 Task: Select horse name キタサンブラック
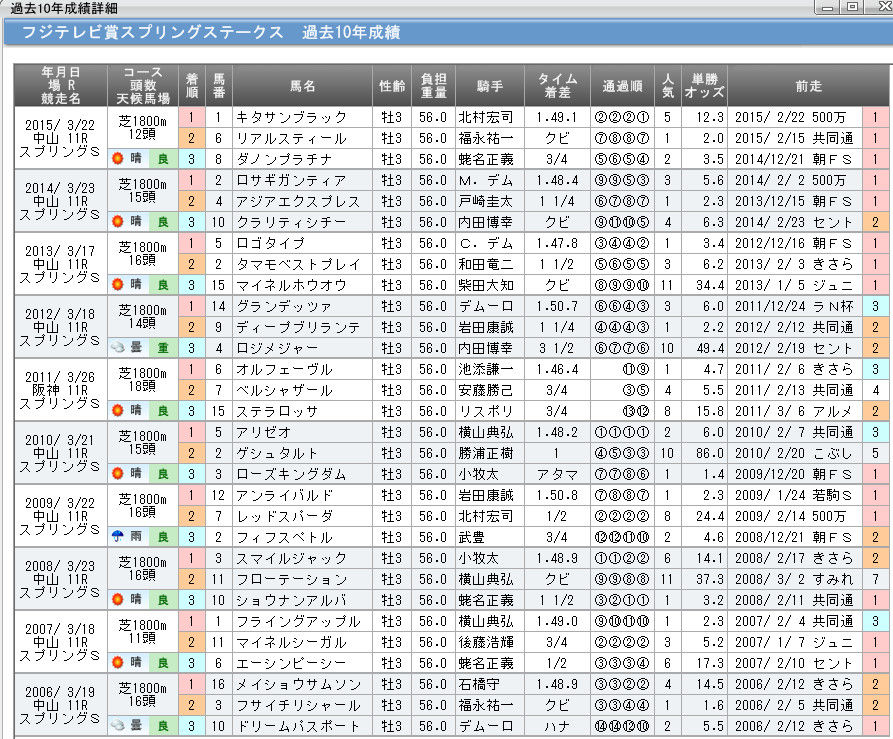tap(292, 117)
